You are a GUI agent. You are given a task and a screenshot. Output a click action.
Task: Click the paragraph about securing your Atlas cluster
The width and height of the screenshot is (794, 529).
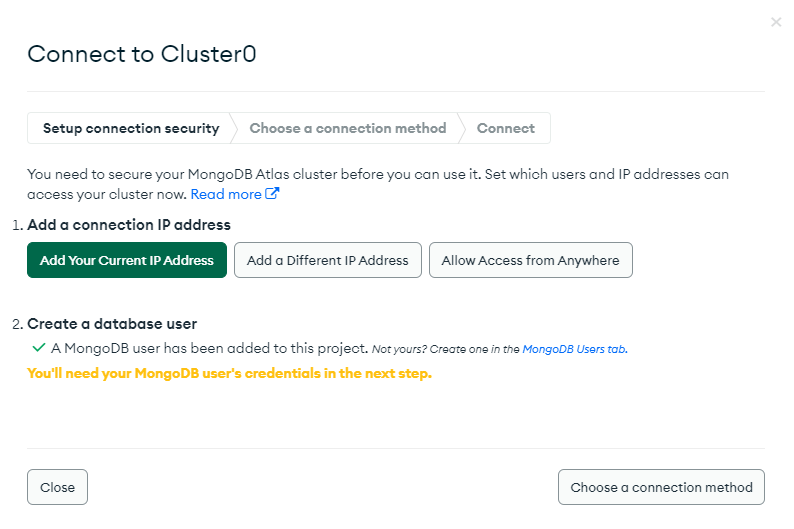point(378,184)
